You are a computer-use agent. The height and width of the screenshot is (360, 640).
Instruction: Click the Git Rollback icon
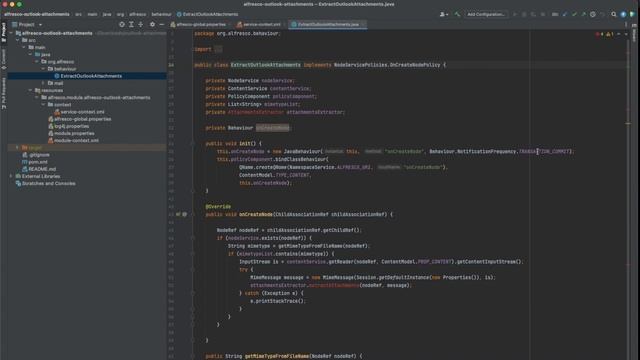pos(602,14)
